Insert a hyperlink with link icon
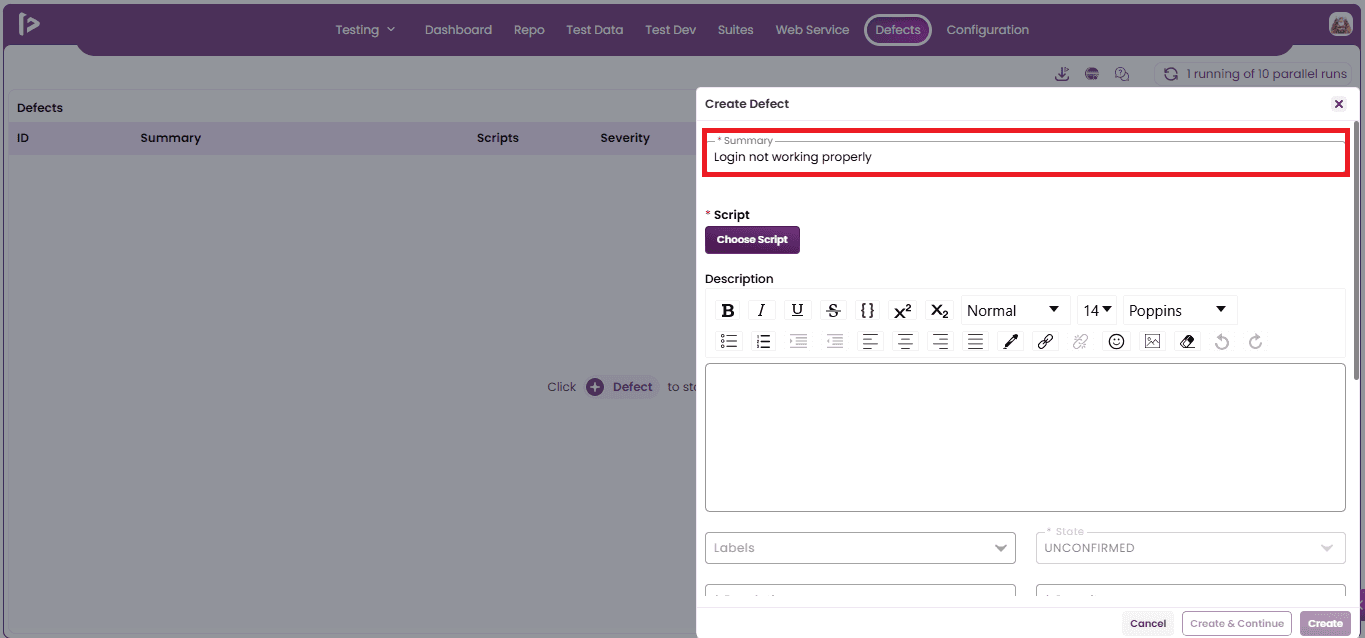The width and height of the screenshot is (1365, 638). (x=1045, y=342)
